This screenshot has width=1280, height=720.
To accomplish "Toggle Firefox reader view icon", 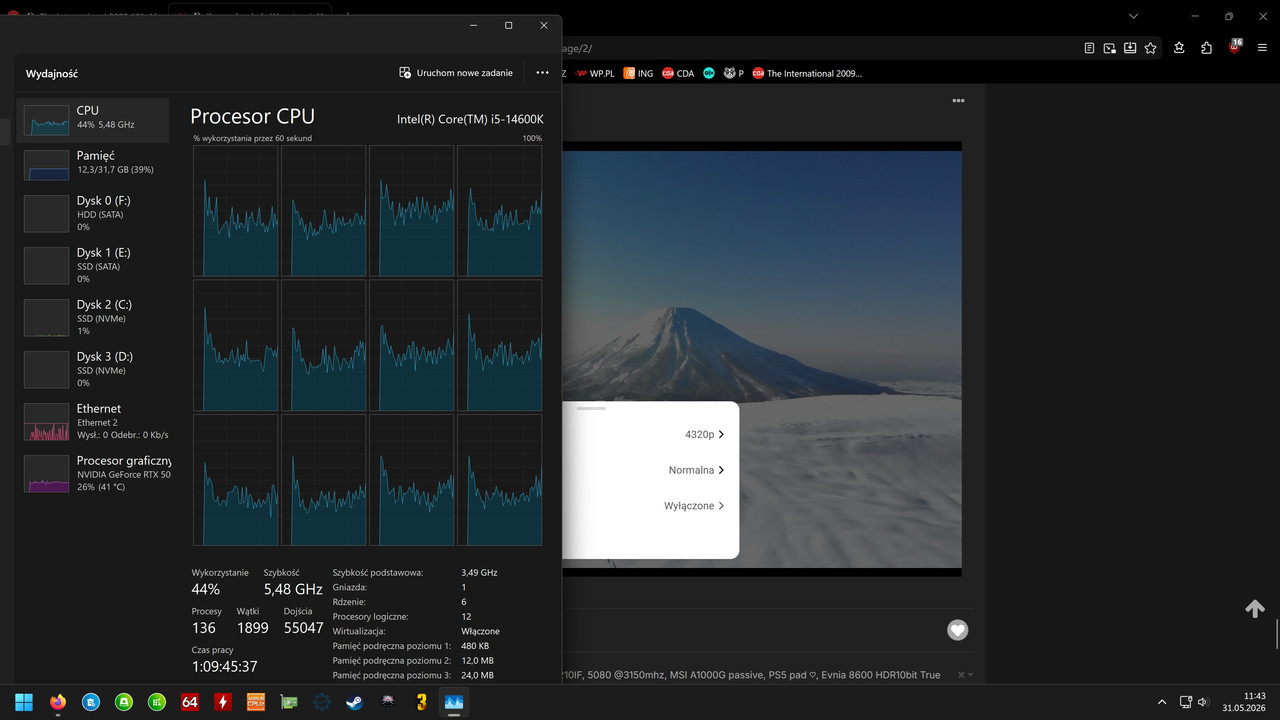I will (x=1089, y=48).
